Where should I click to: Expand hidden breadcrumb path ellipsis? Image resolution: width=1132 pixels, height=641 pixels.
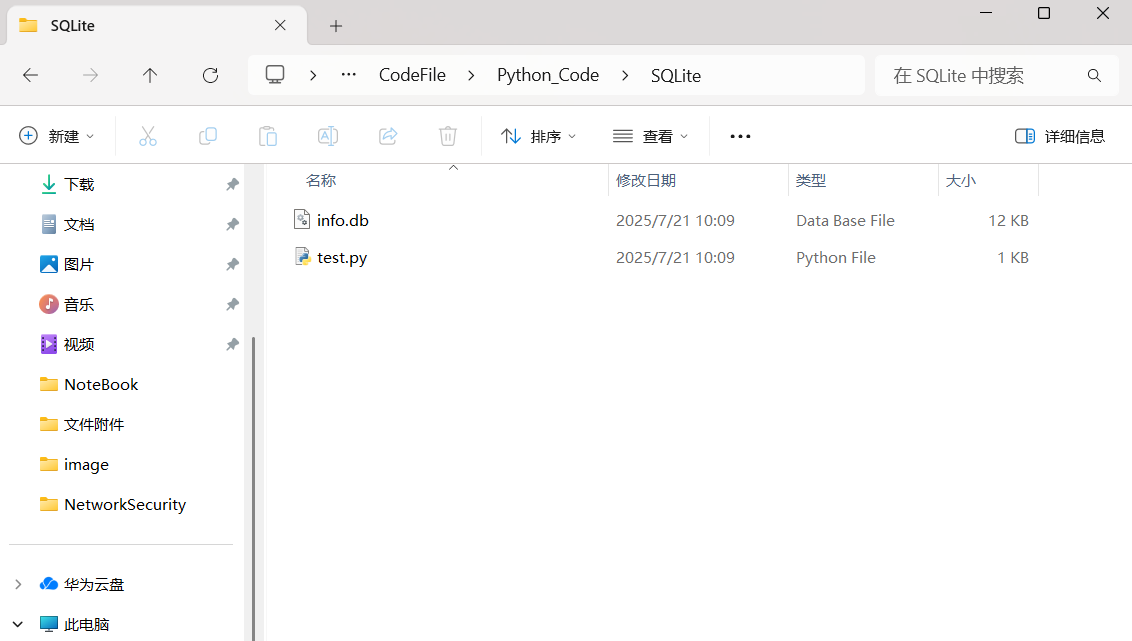tap(349, 74)
